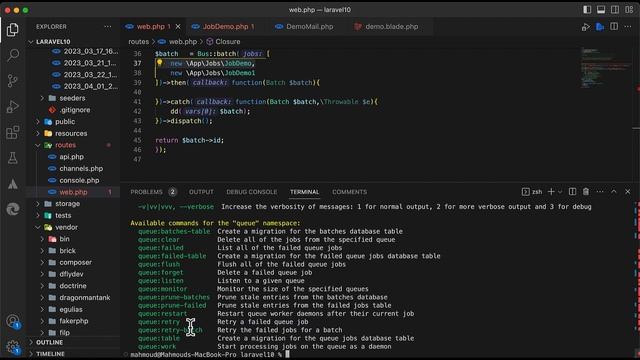Viewport: 640px width, 360px height.
Task: Click the Run code icon in editor toolbar
Action: pyautogui.click(x=586, y=27)
